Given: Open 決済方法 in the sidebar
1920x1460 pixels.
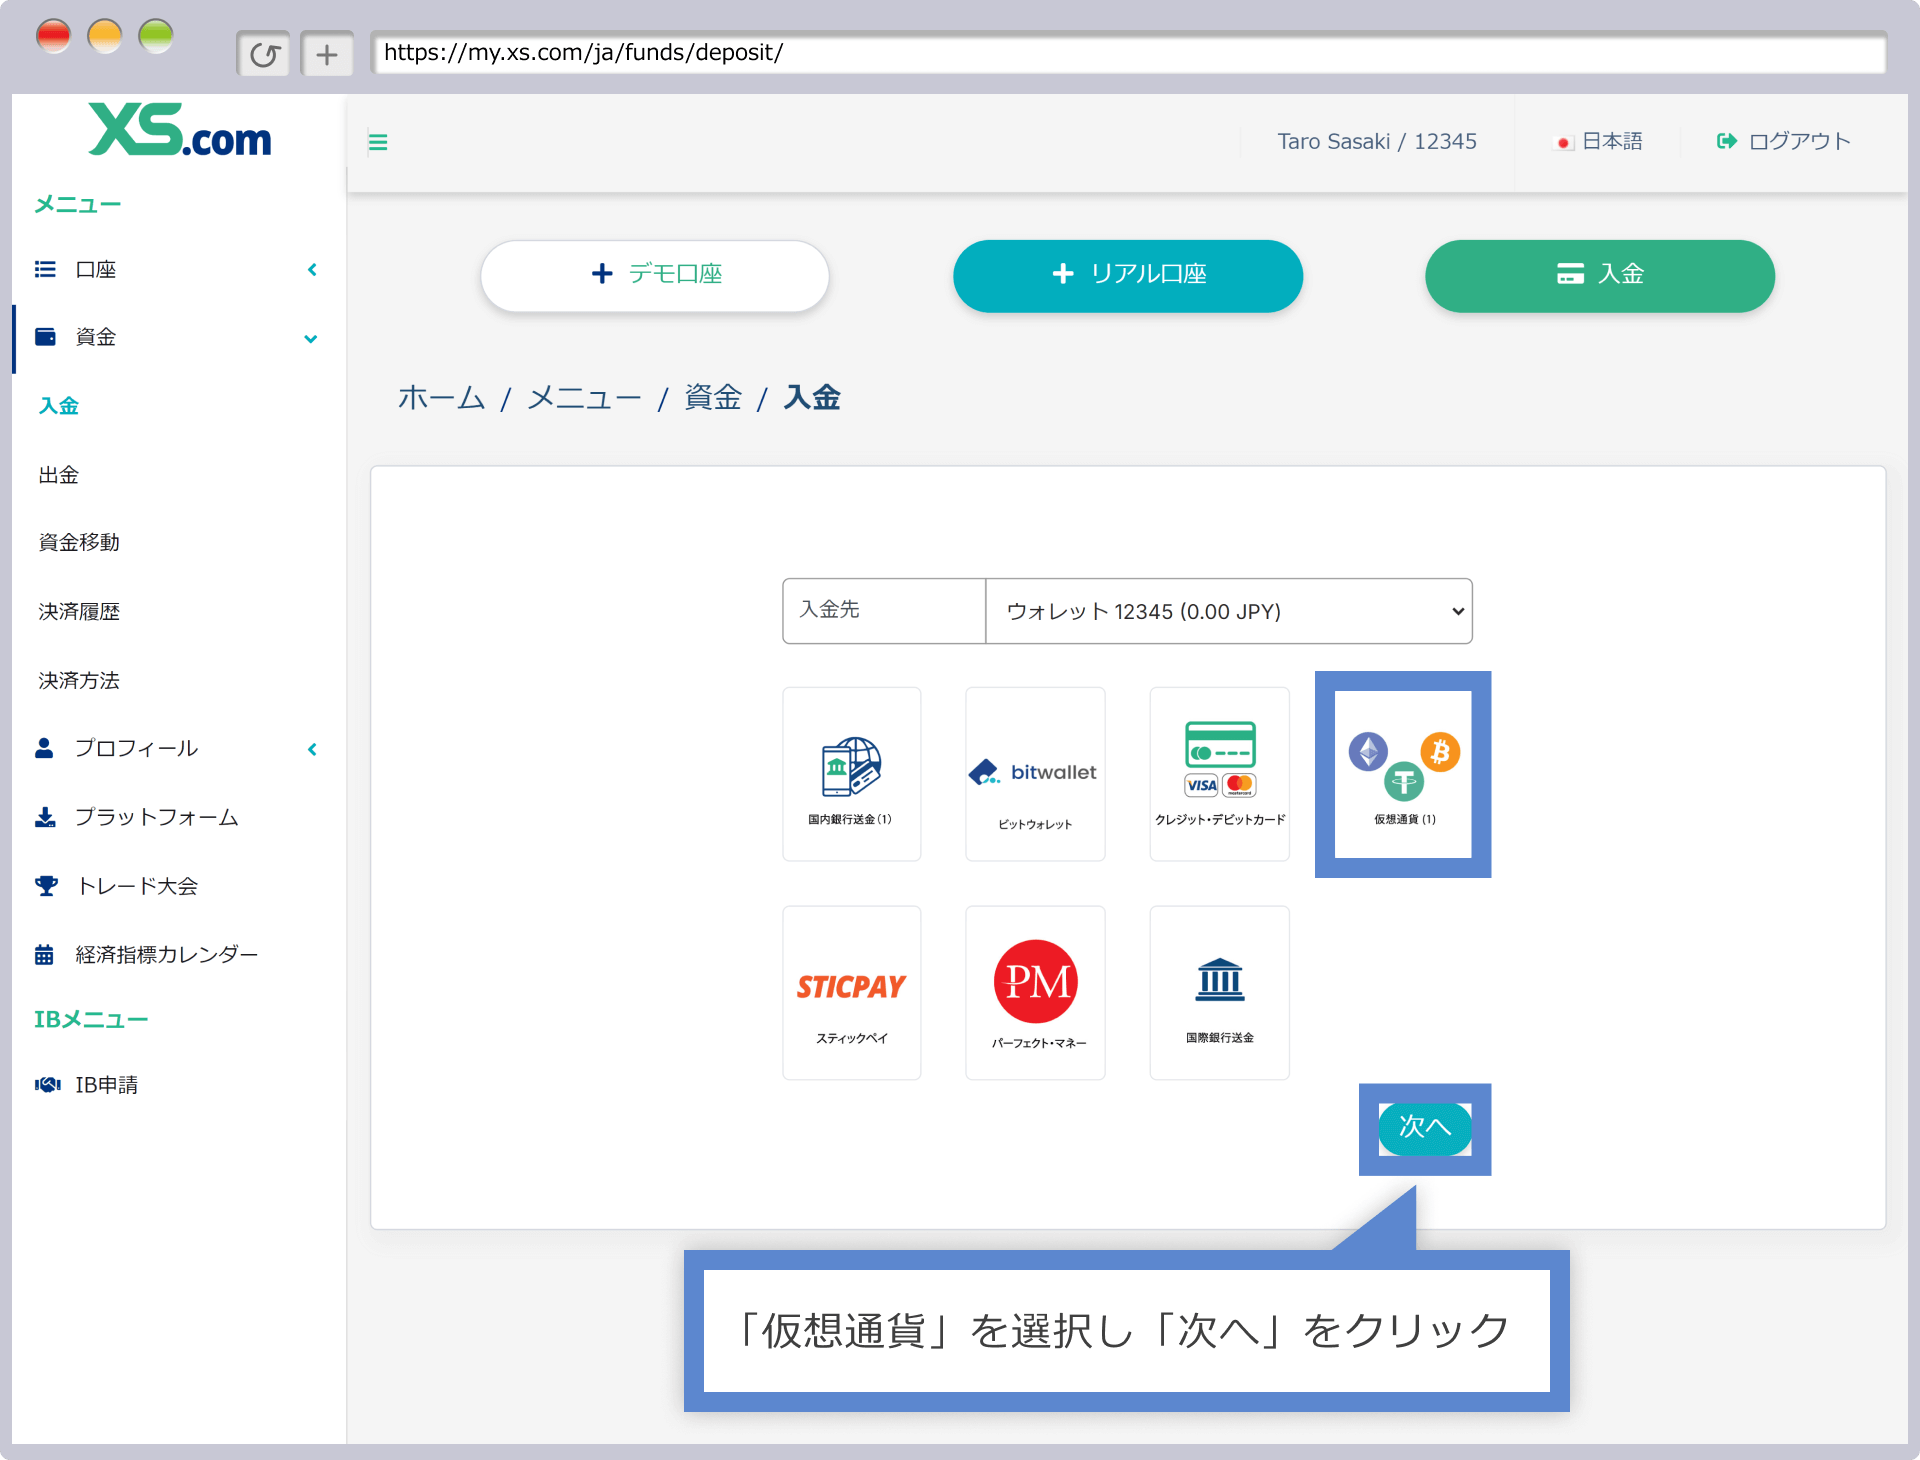Looking at the screenshot, I should 79,680.
